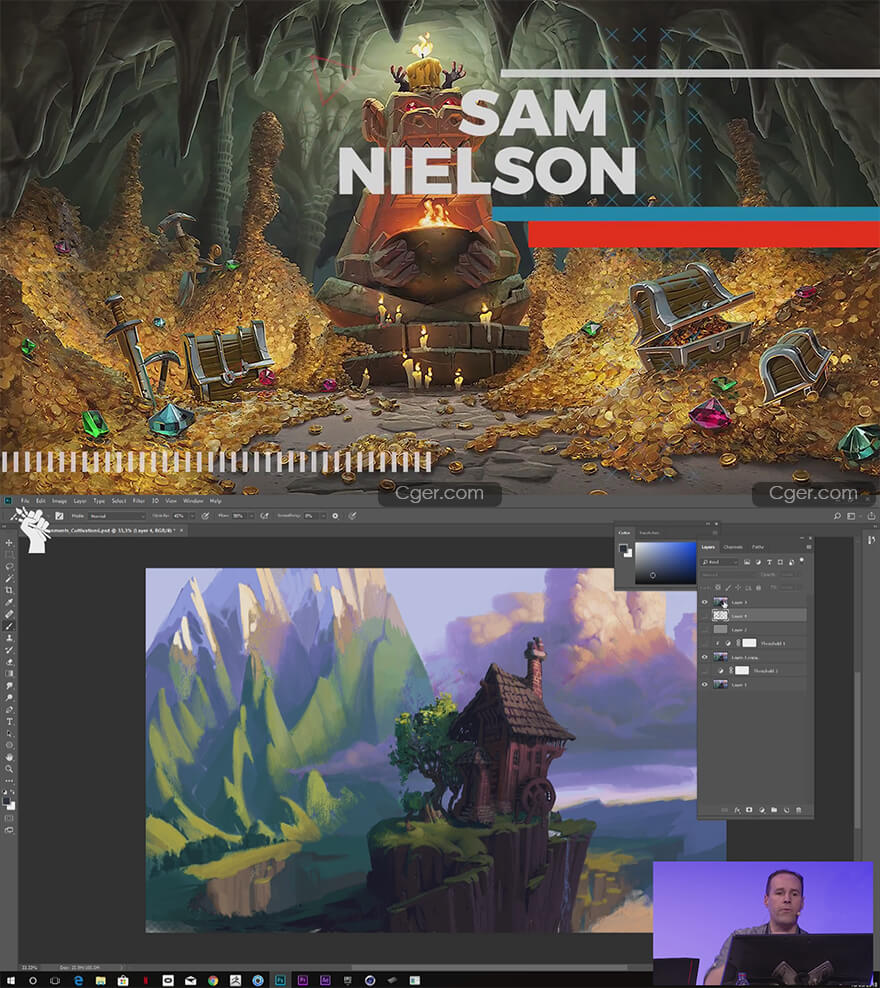Viewport: 880px width, 988px height.
Task: Toggle visibility of the layer above lower Threshold
Action: (704, 657)
